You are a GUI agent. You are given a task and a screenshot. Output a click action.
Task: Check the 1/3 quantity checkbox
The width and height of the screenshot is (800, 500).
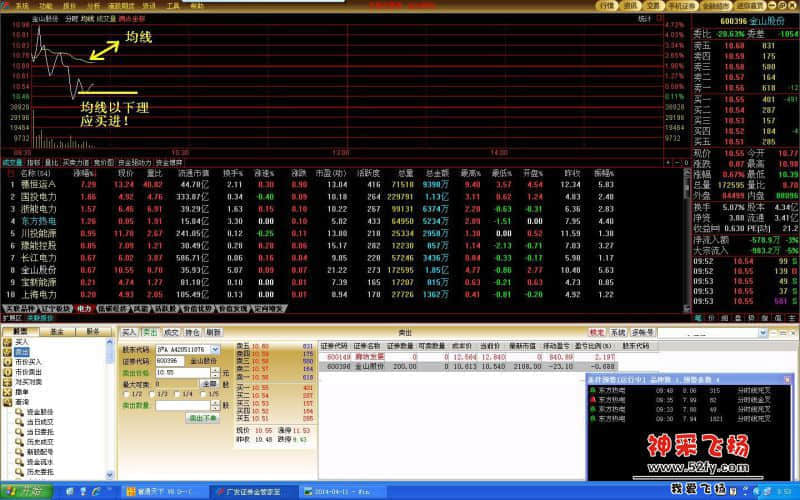154,392
